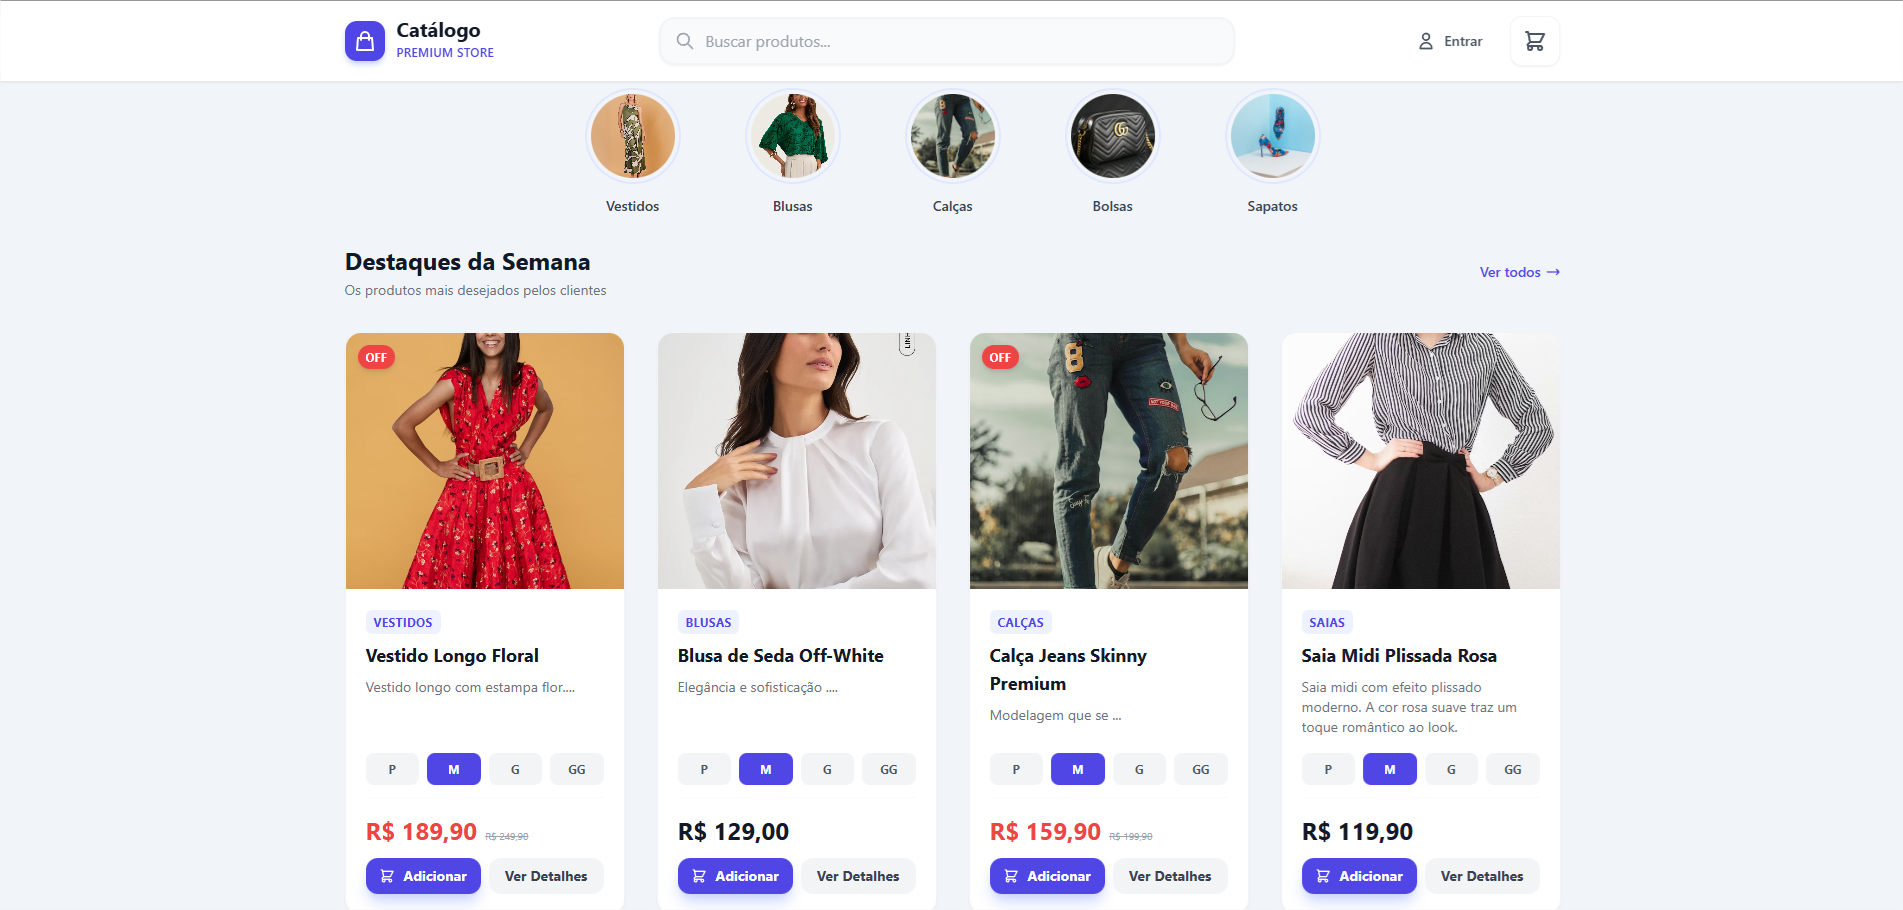The image size is (1903, 910).
Task: Select size GG for Blusa de Seda
Action: (888, 769)
